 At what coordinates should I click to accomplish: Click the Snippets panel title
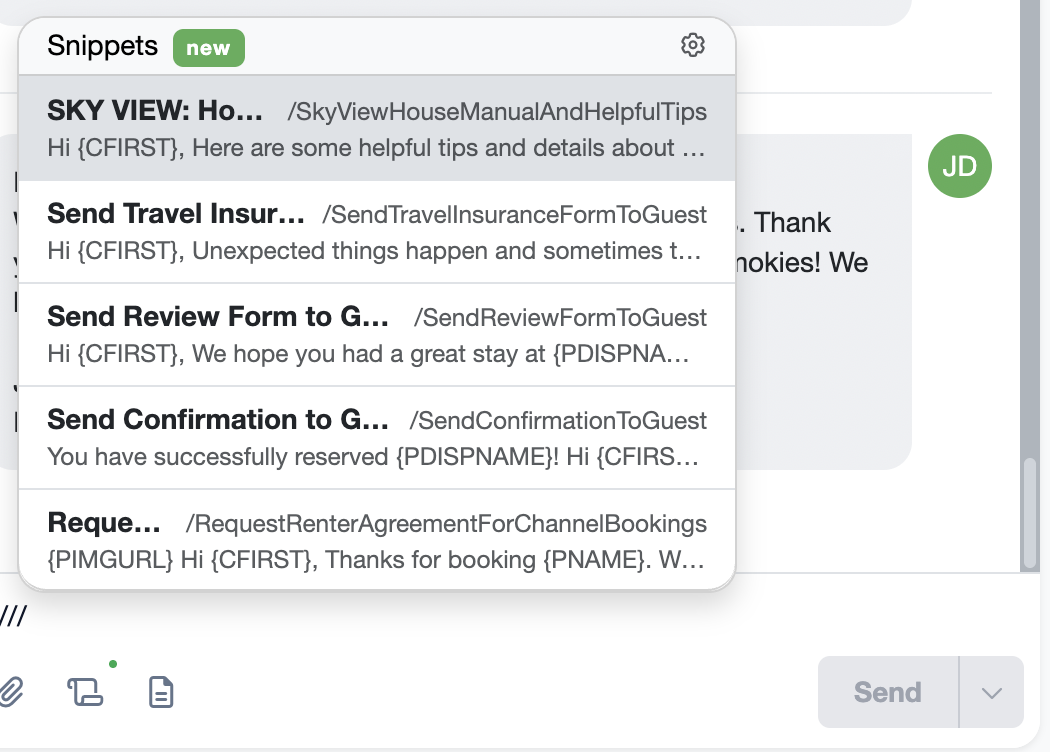[102, 46]
